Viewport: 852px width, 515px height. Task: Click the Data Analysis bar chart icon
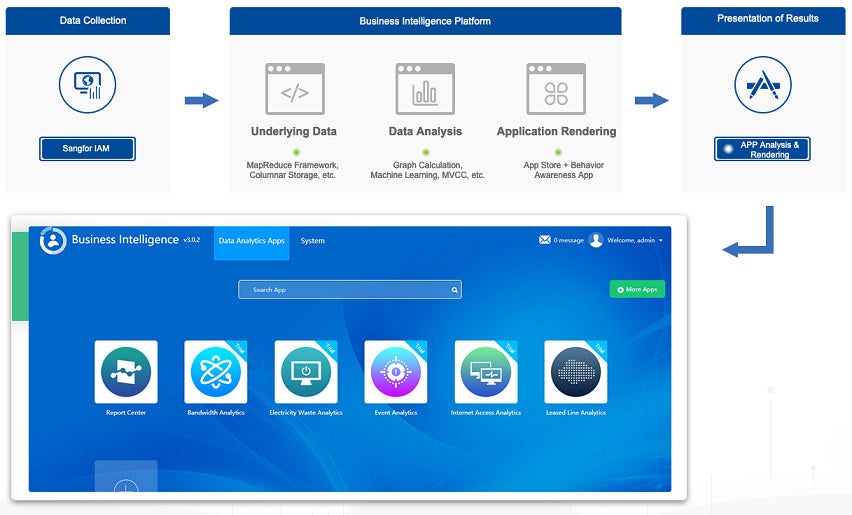coord(425,89)
